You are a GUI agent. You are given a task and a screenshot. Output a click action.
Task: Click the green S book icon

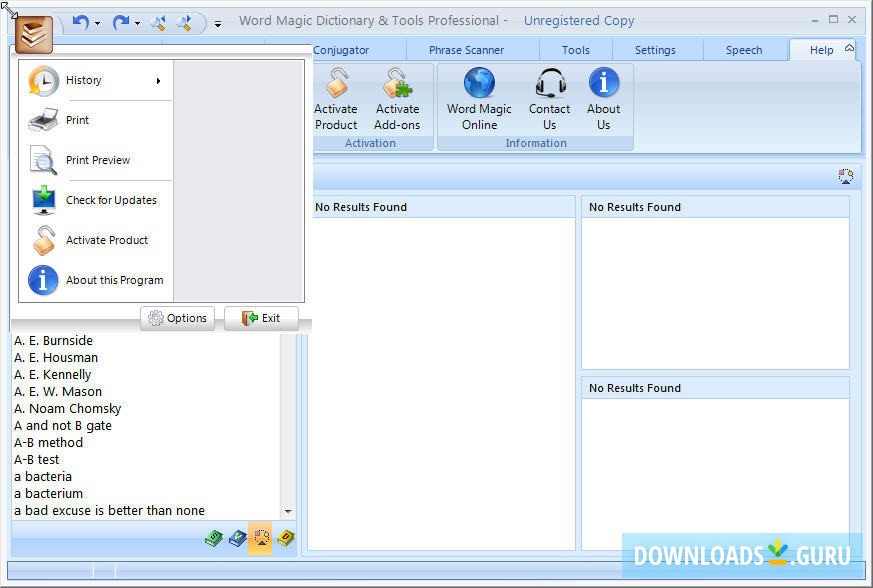(x=214, y=538)
